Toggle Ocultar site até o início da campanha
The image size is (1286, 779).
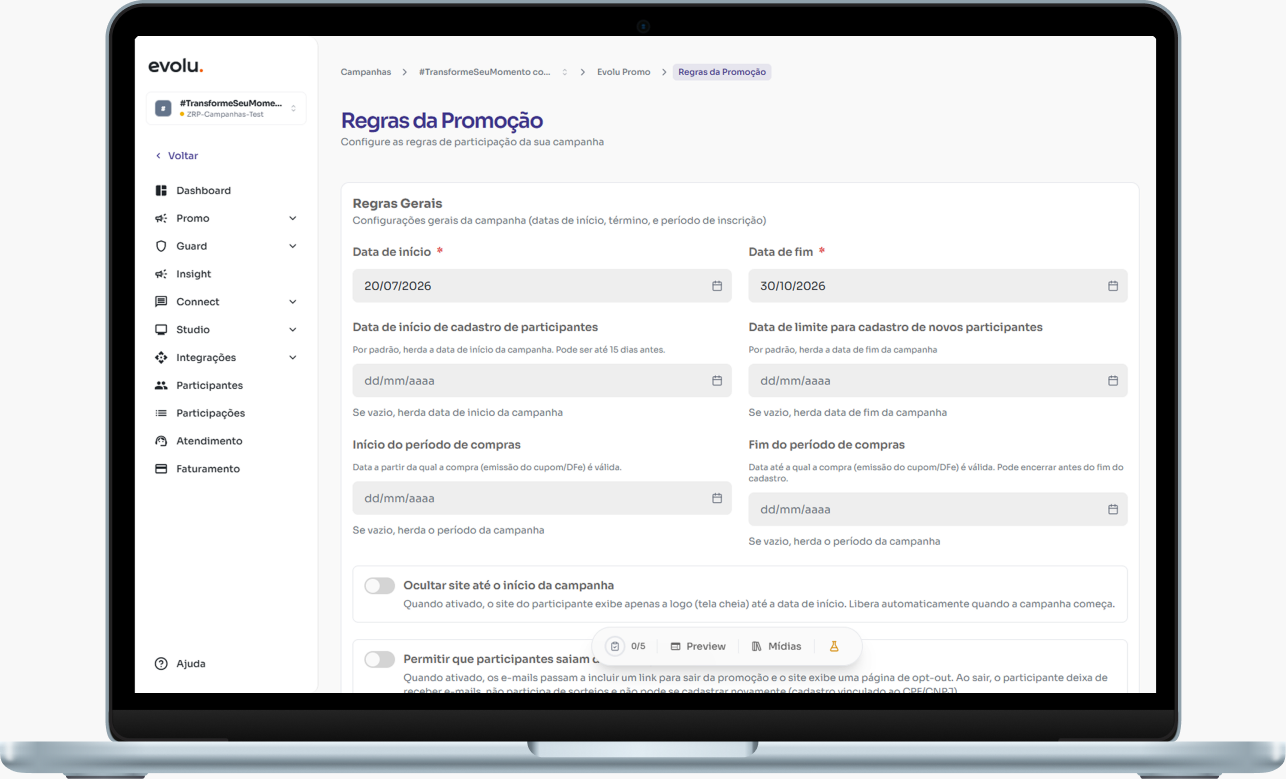click(x=379, y=586)
